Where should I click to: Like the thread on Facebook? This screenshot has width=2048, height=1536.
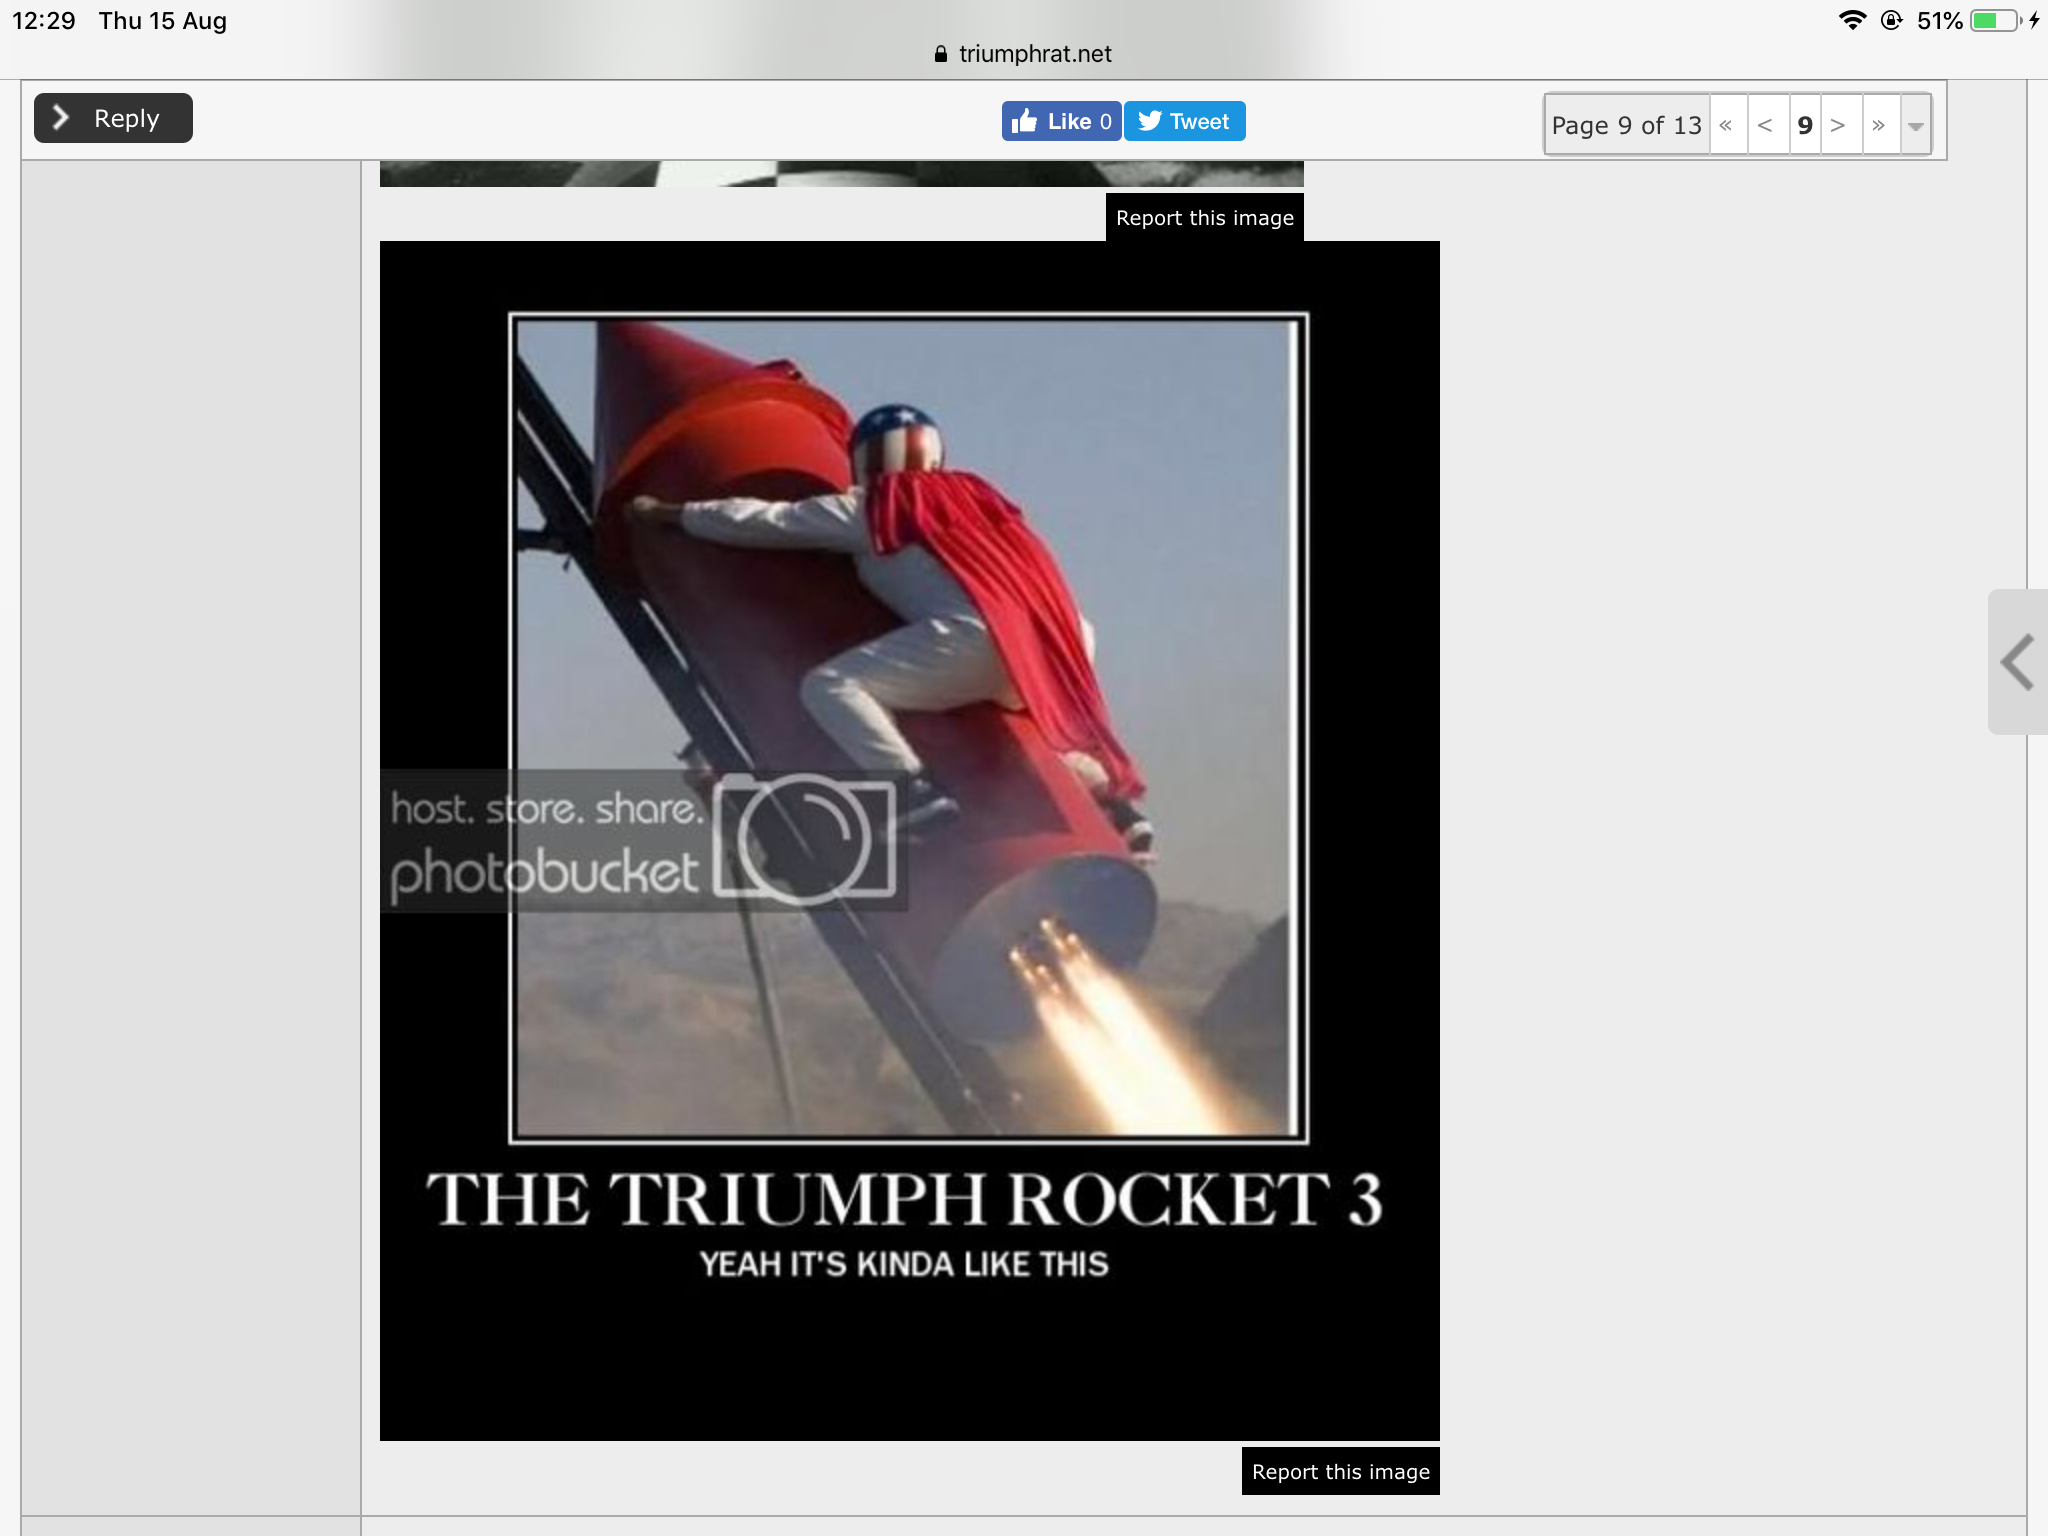click(1061, 121)
